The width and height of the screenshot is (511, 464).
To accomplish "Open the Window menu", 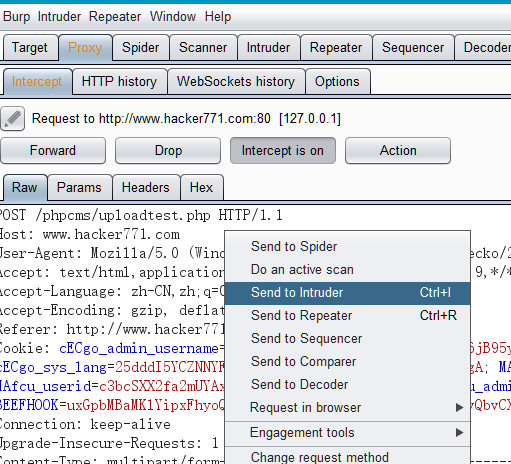I will [x=173, y=17].
